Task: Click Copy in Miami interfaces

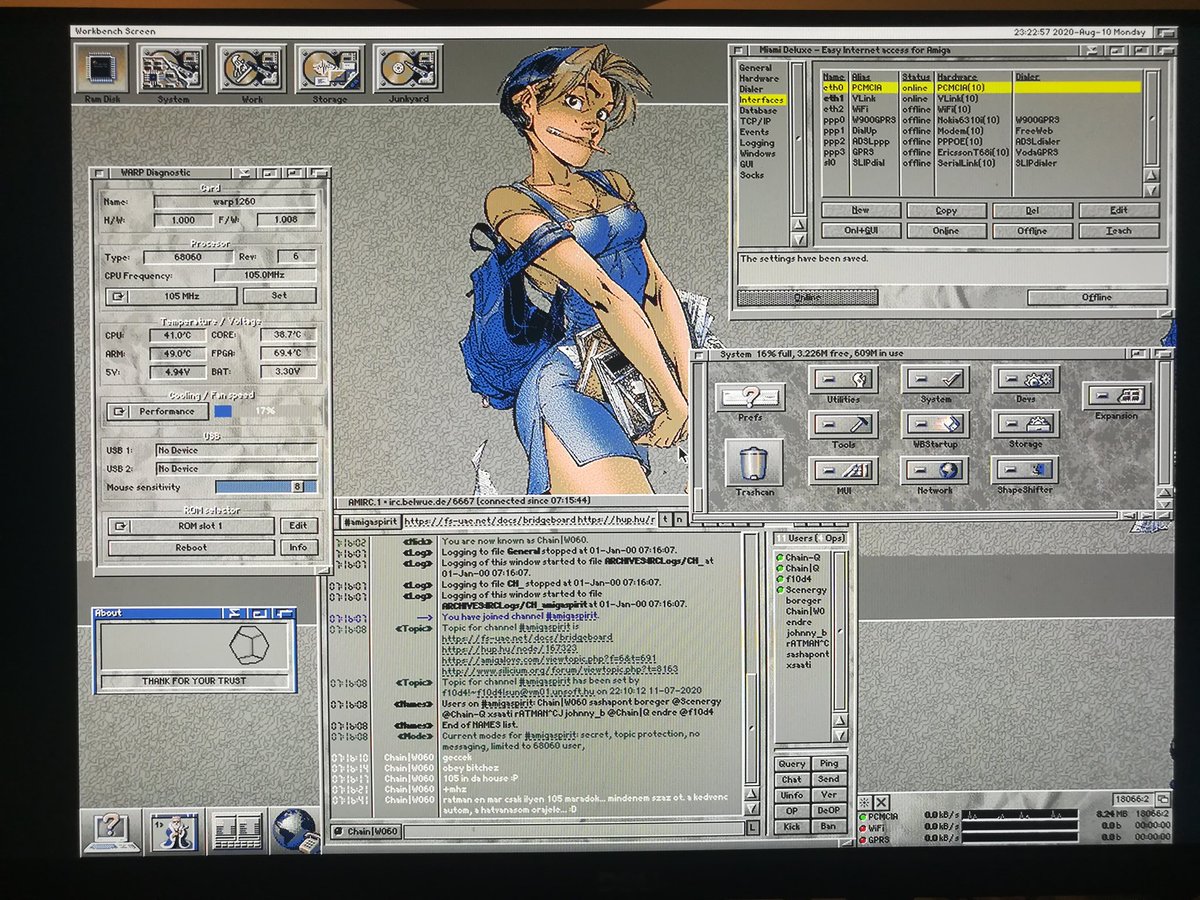Action: [x=946, y=211]
